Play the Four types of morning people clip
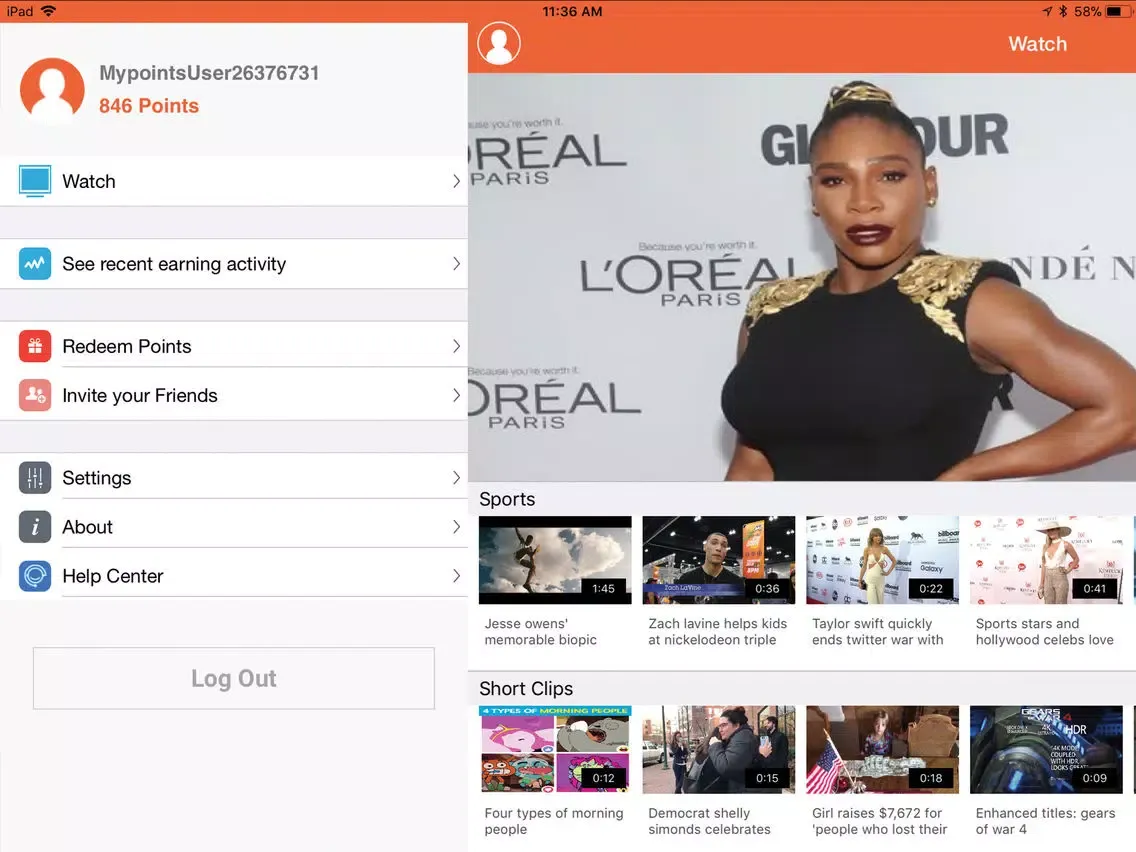 [x=555, y=750]
